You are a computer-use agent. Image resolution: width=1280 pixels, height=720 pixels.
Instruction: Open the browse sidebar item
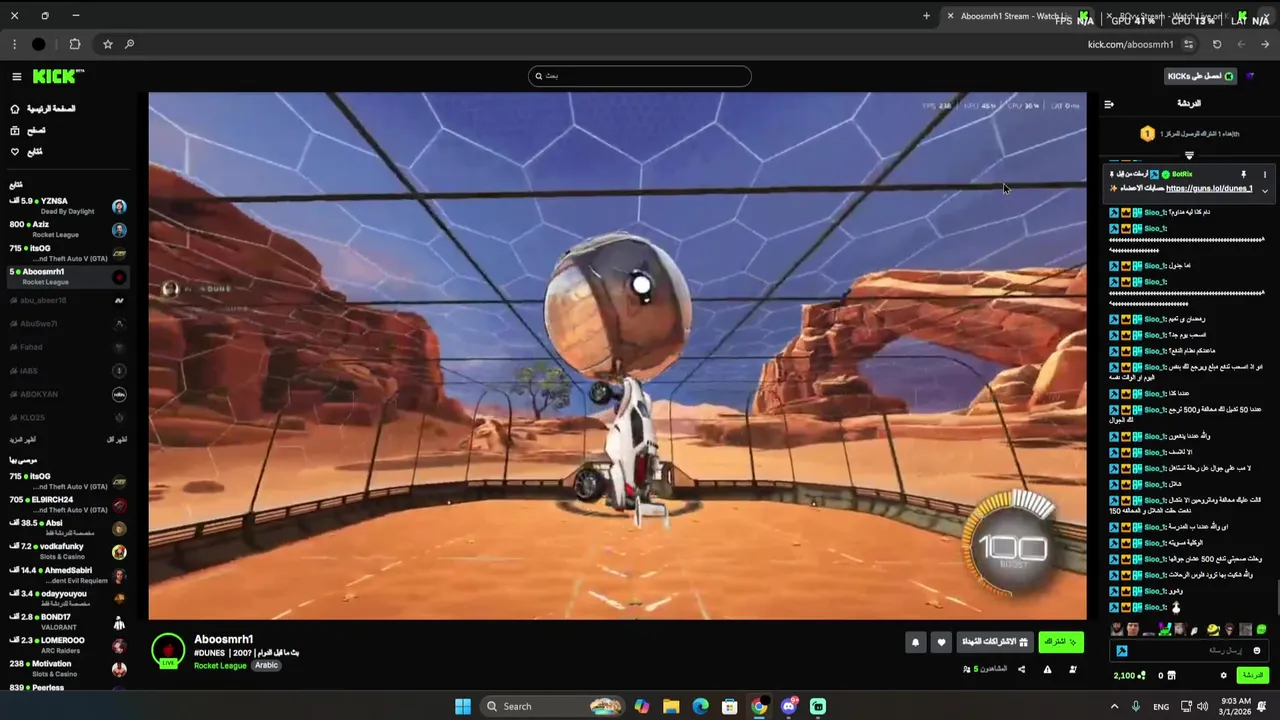(28, 130)
